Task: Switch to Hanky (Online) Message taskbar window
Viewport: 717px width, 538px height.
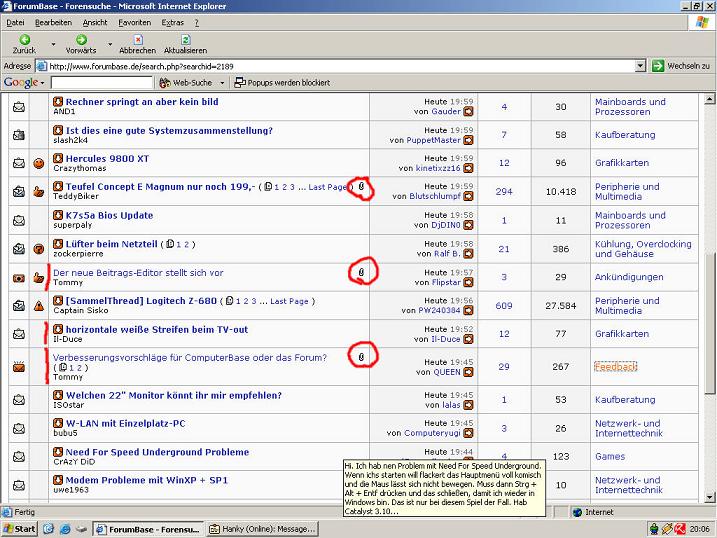Action: pos(262,529)
